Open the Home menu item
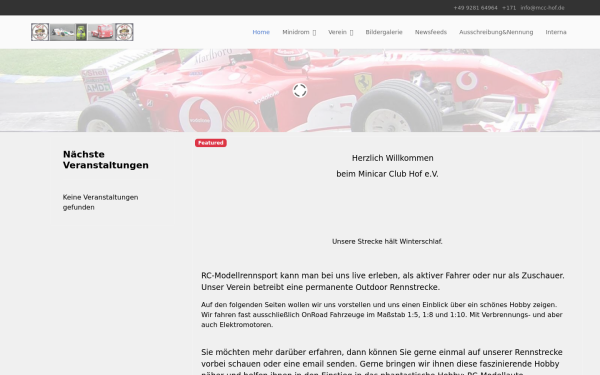Viewport: 600px width, 375px height. [x=261, y=32]
